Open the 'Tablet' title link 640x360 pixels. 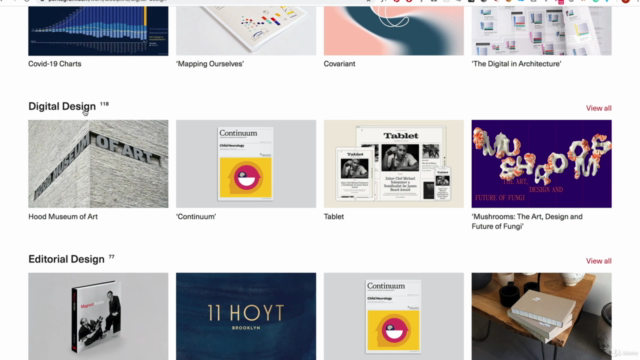(x=333, y=217)
